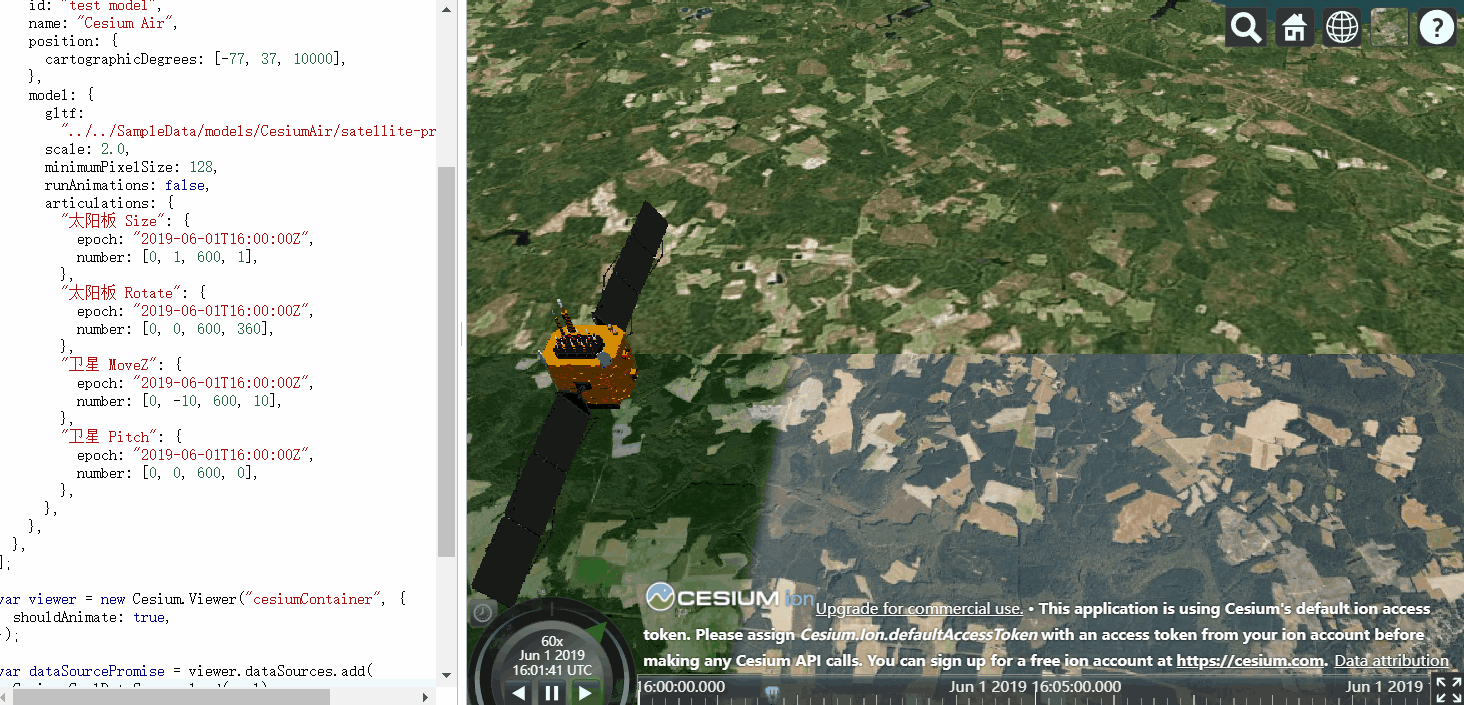The height and width of the screenshot is (705, 1464).
Task: Click the clock icon beside animation dial
Action: 482,612
